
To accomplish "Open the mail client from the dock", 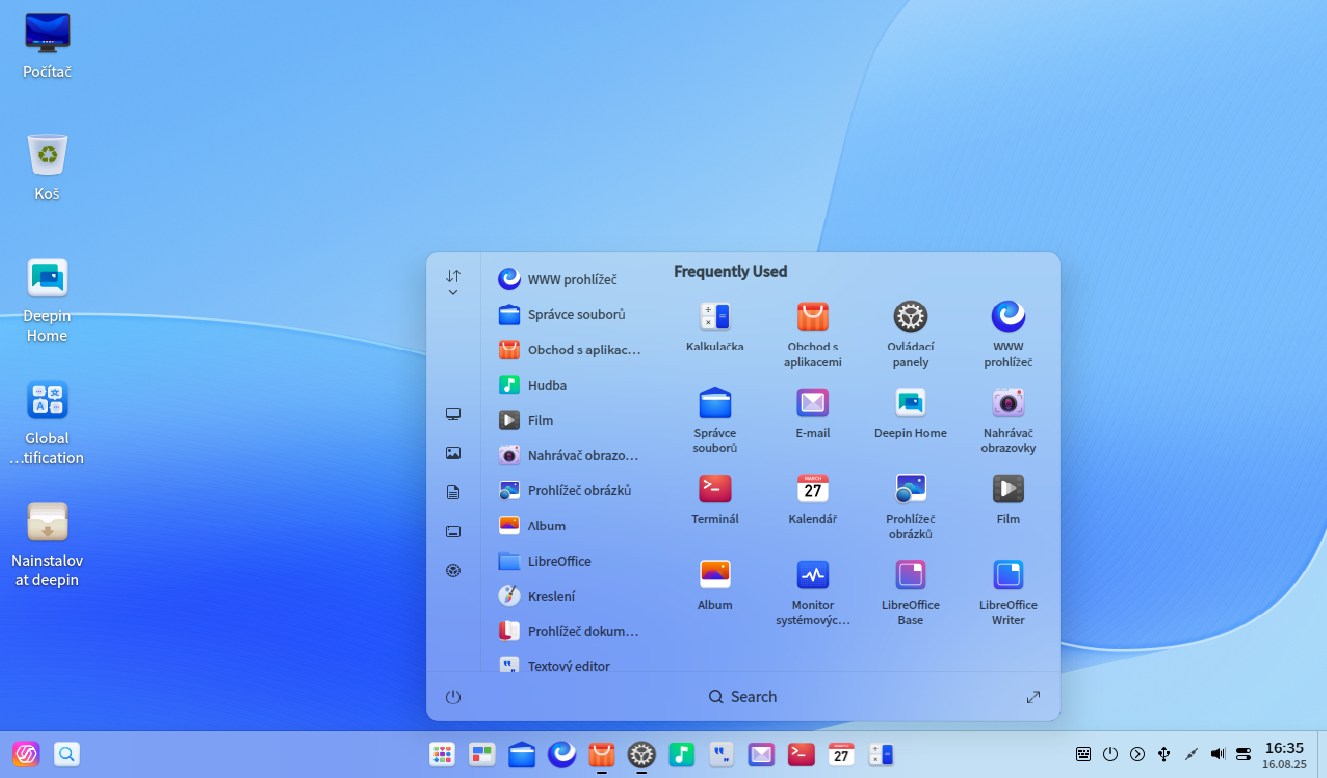I will coord(761,755).
